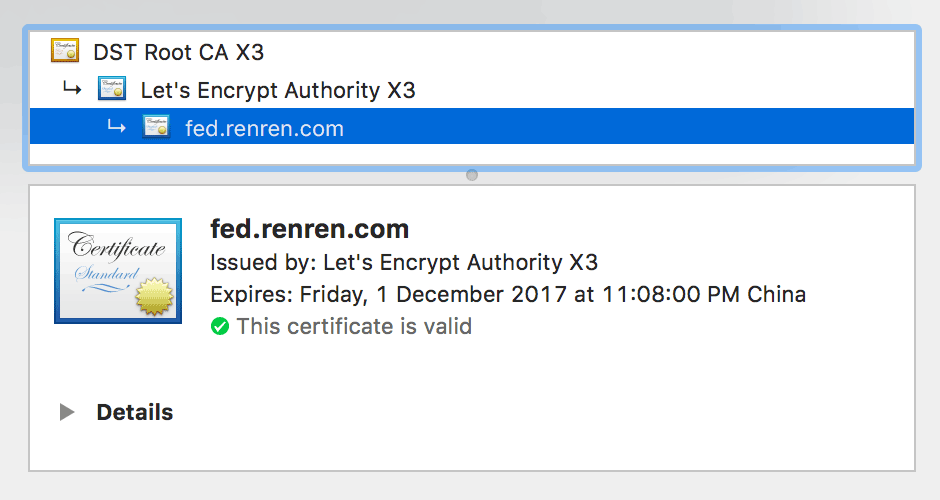This screenshot has width=940, height=500.
Task: Click the gold seal on certificate image
Action: [154, 296]
